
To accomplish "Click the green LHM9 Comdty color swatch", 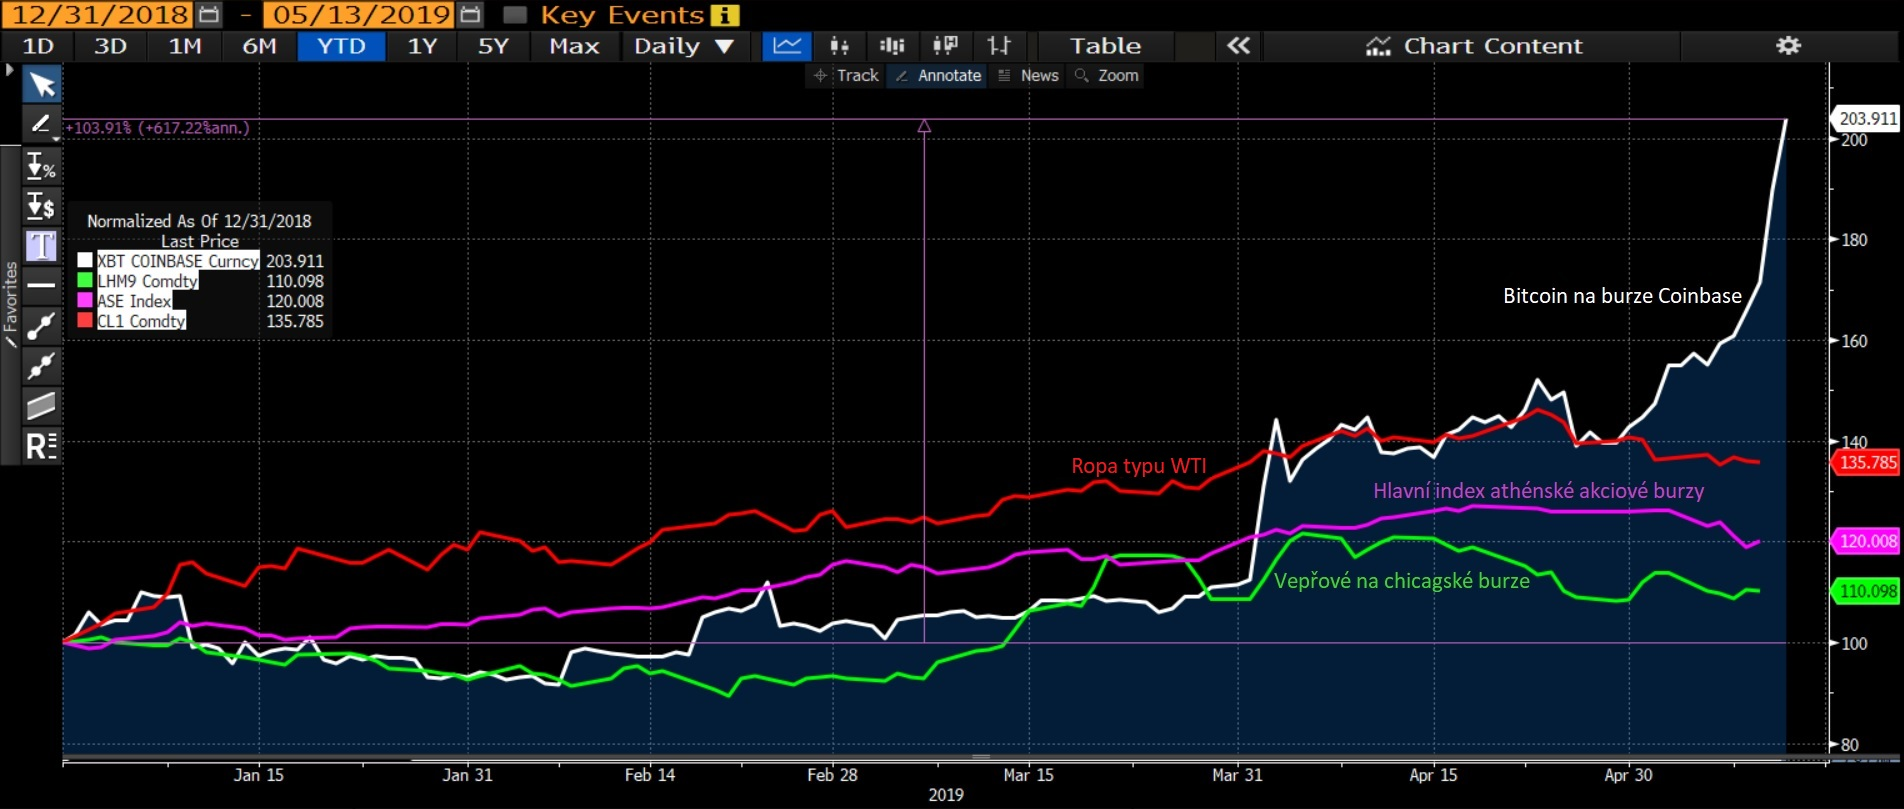I will 85,281.
